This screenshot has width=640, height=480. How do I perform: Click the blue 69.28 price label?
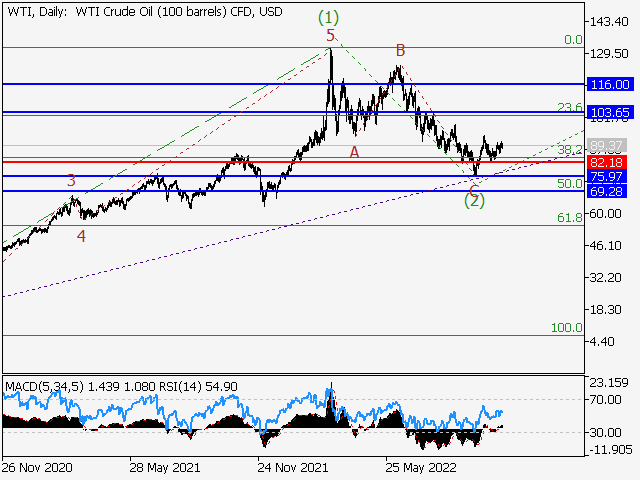(607, 191)
